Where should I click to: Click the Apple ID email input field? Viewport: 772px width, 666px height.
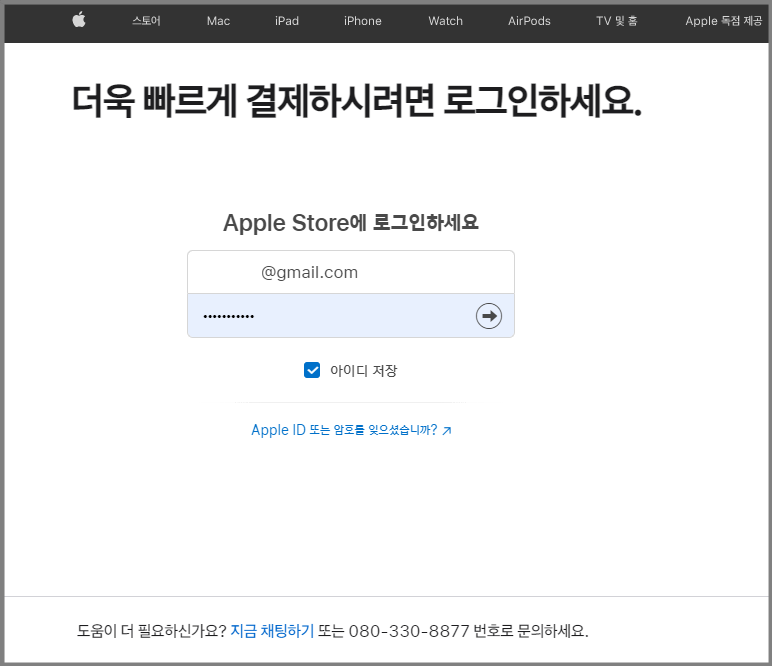(350, 272)
